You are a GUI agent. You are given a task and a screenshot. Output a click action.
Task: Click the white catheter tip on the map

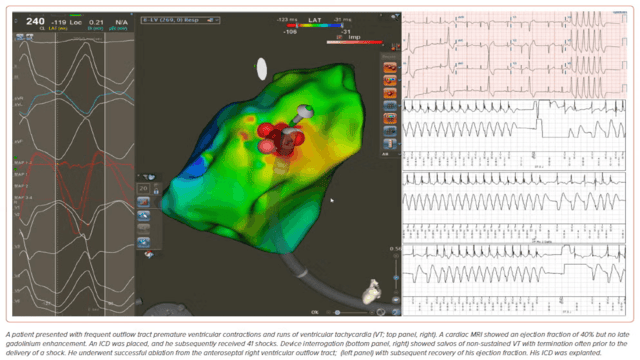pos(305,110)
